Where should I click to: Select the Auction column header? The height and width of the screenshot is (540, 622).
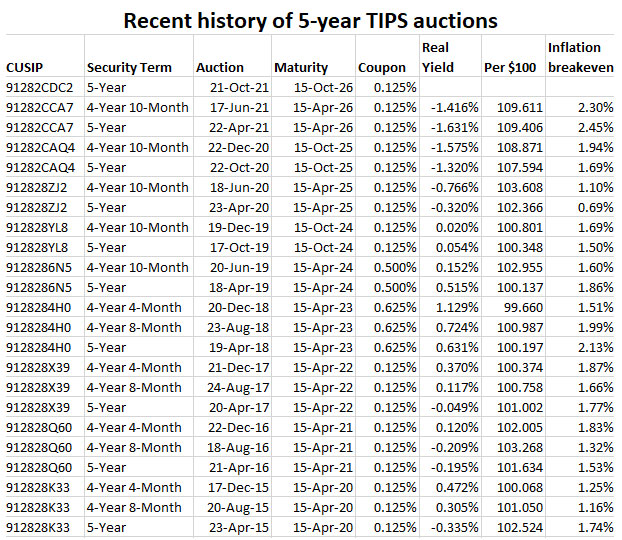(220, 67)
